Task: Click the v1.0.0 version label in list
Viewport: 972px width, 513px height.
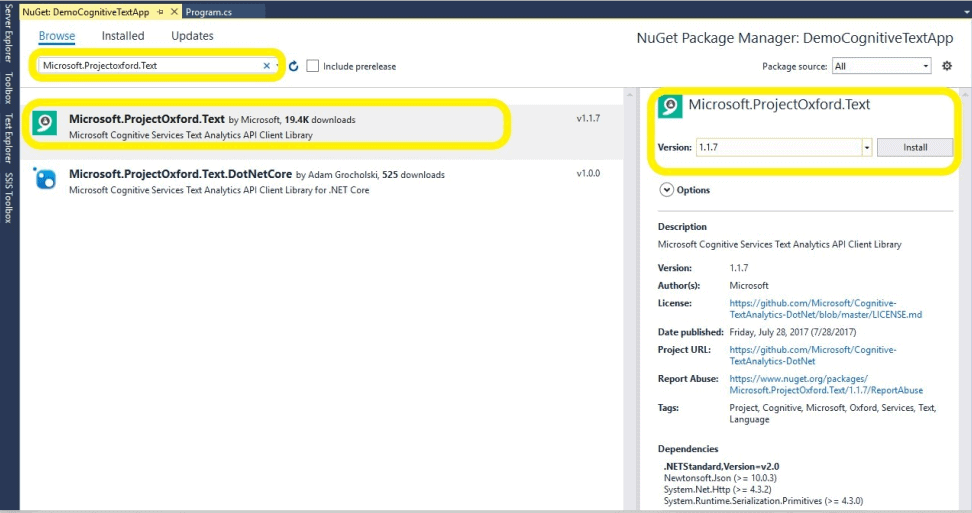Action: click(588, 173)
